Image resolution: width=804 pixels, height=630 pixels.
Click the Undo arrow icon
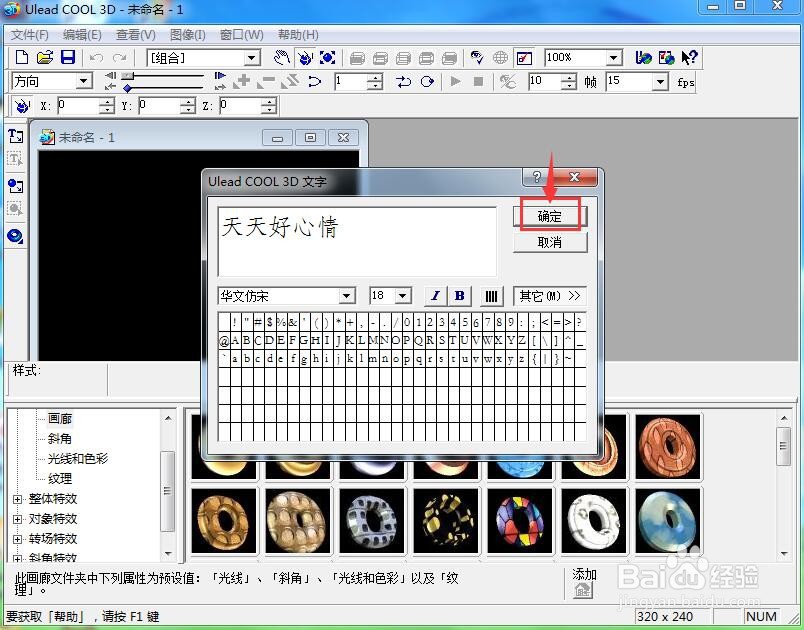pyautogui.click(x=96, y=58)
